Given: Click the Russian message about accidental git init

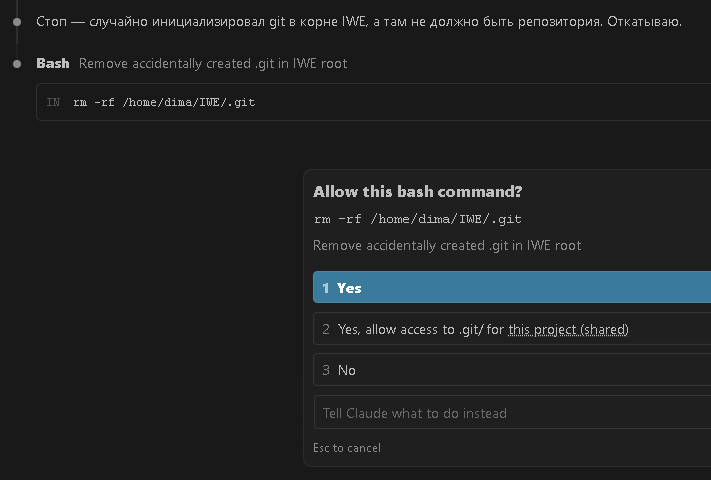Looking at the screenshot, I should [359, 22].
